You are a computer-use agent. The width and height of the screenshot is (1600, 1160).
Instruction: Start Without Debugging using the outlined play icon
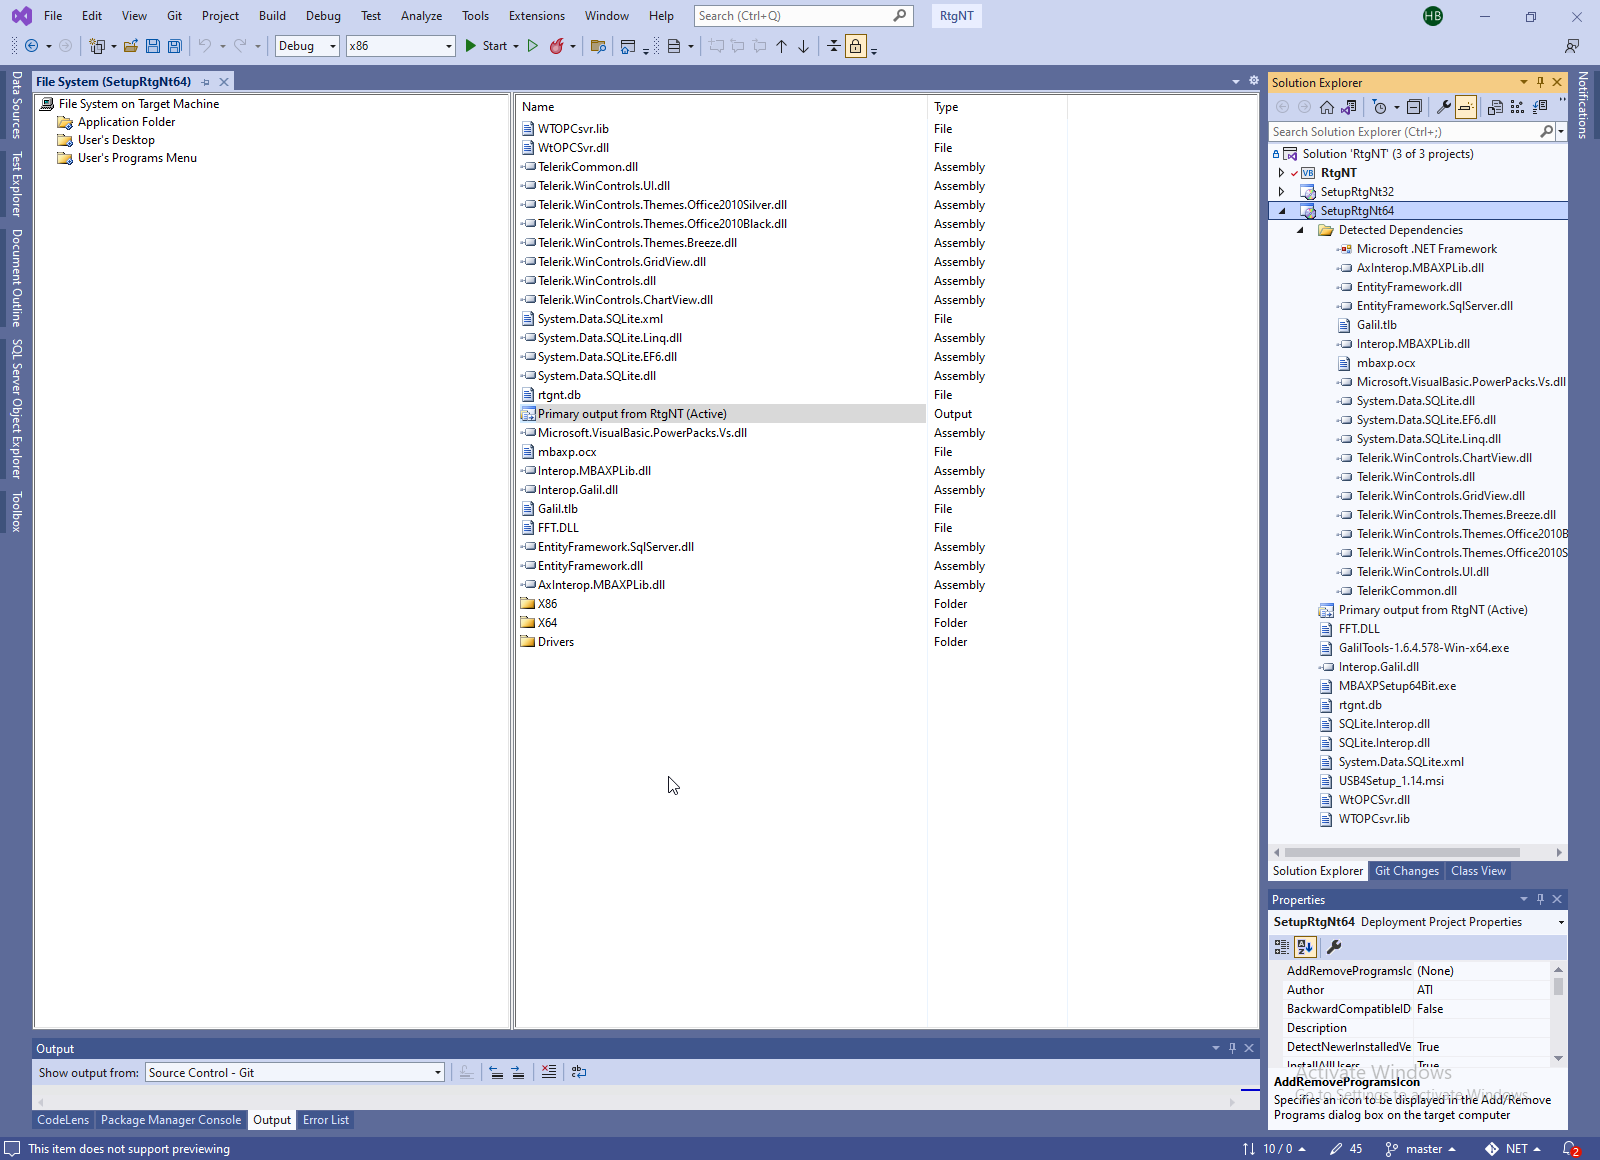533,46
